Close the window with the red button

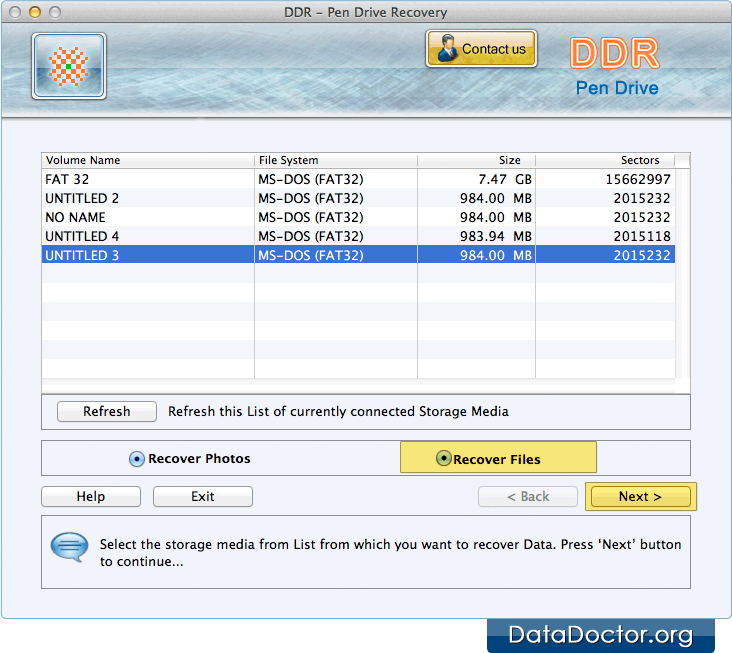[x=15, y=12]
